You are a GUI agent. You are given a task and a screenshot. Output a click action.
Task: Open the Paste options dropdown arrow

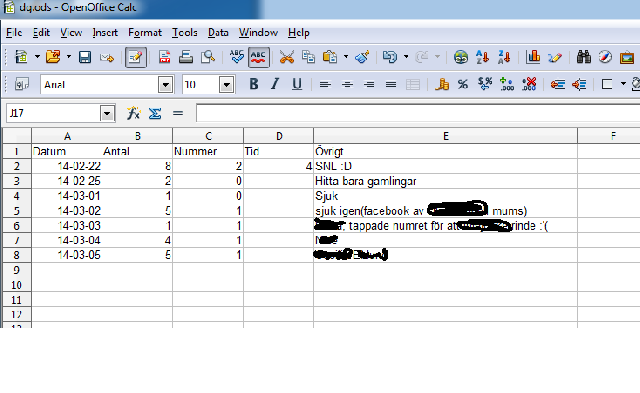346,57
